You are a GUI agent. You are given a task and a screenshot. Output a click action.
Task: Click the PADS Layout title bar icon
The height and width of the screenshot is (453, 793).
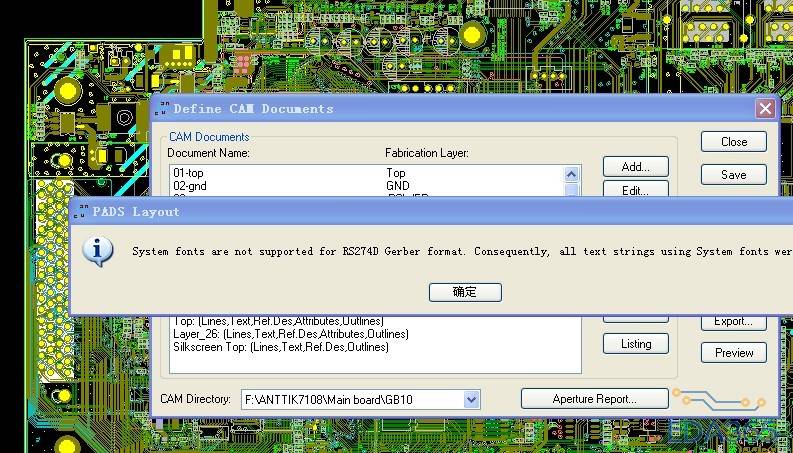(80, 211)
